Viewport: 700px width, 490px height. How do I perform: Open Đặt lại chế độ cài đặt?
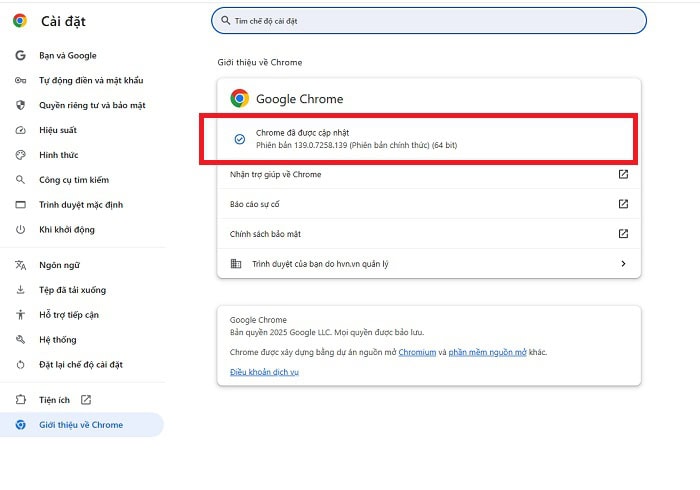click(x=81, y=365)
